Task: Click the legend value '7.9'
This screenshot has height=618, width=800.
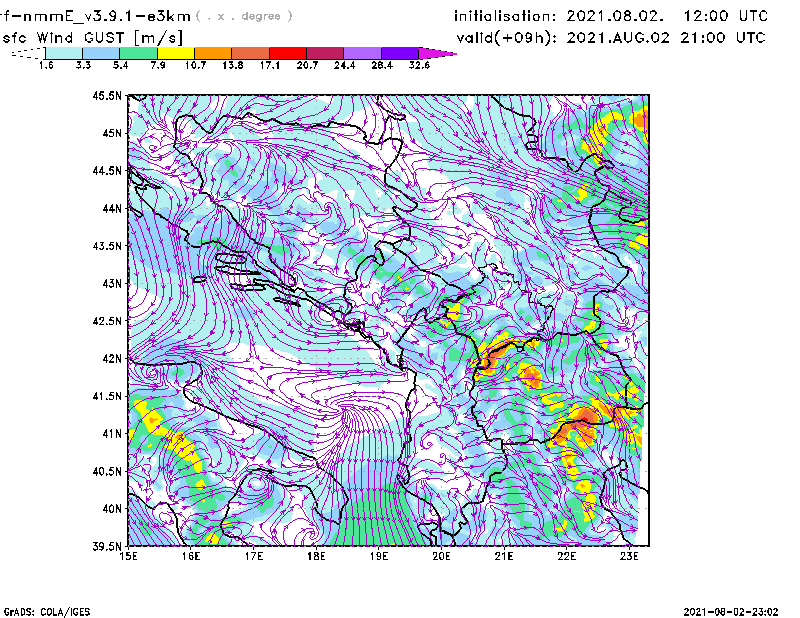Action: tap(158, 65)
